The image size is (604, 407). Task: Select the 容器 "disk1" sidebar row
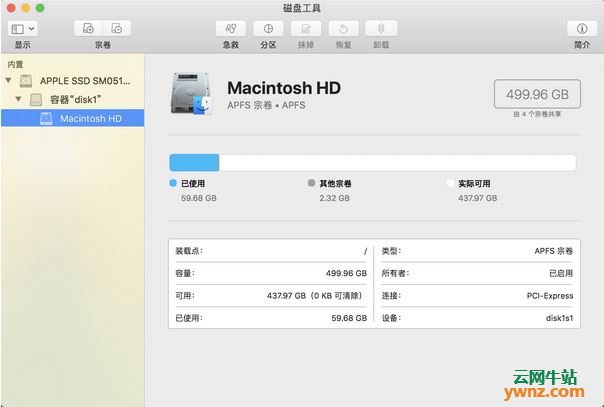[x=73, y=100]
